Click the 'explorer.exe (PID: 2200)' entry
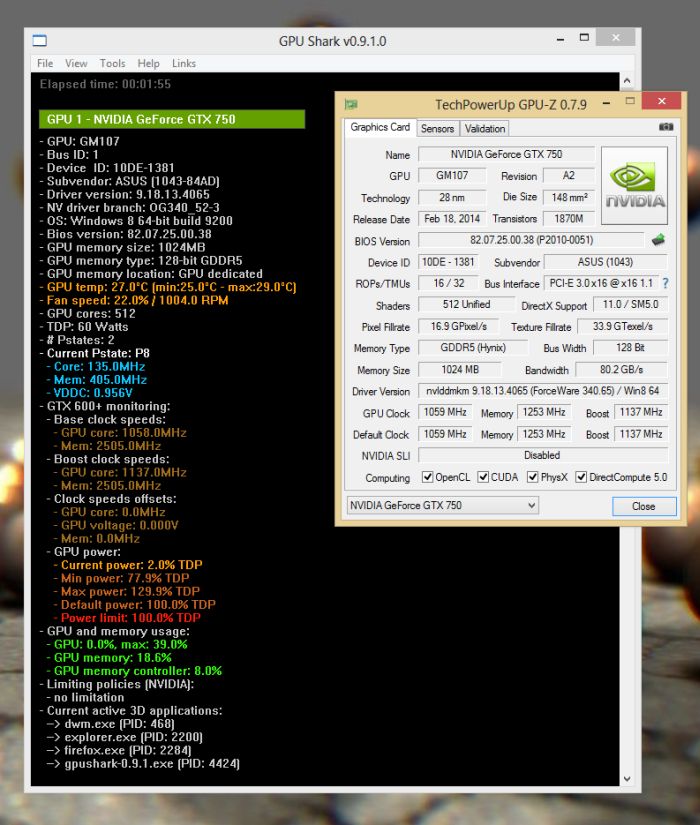This screenshot has height=825, width=700. [x=125, y=737]
